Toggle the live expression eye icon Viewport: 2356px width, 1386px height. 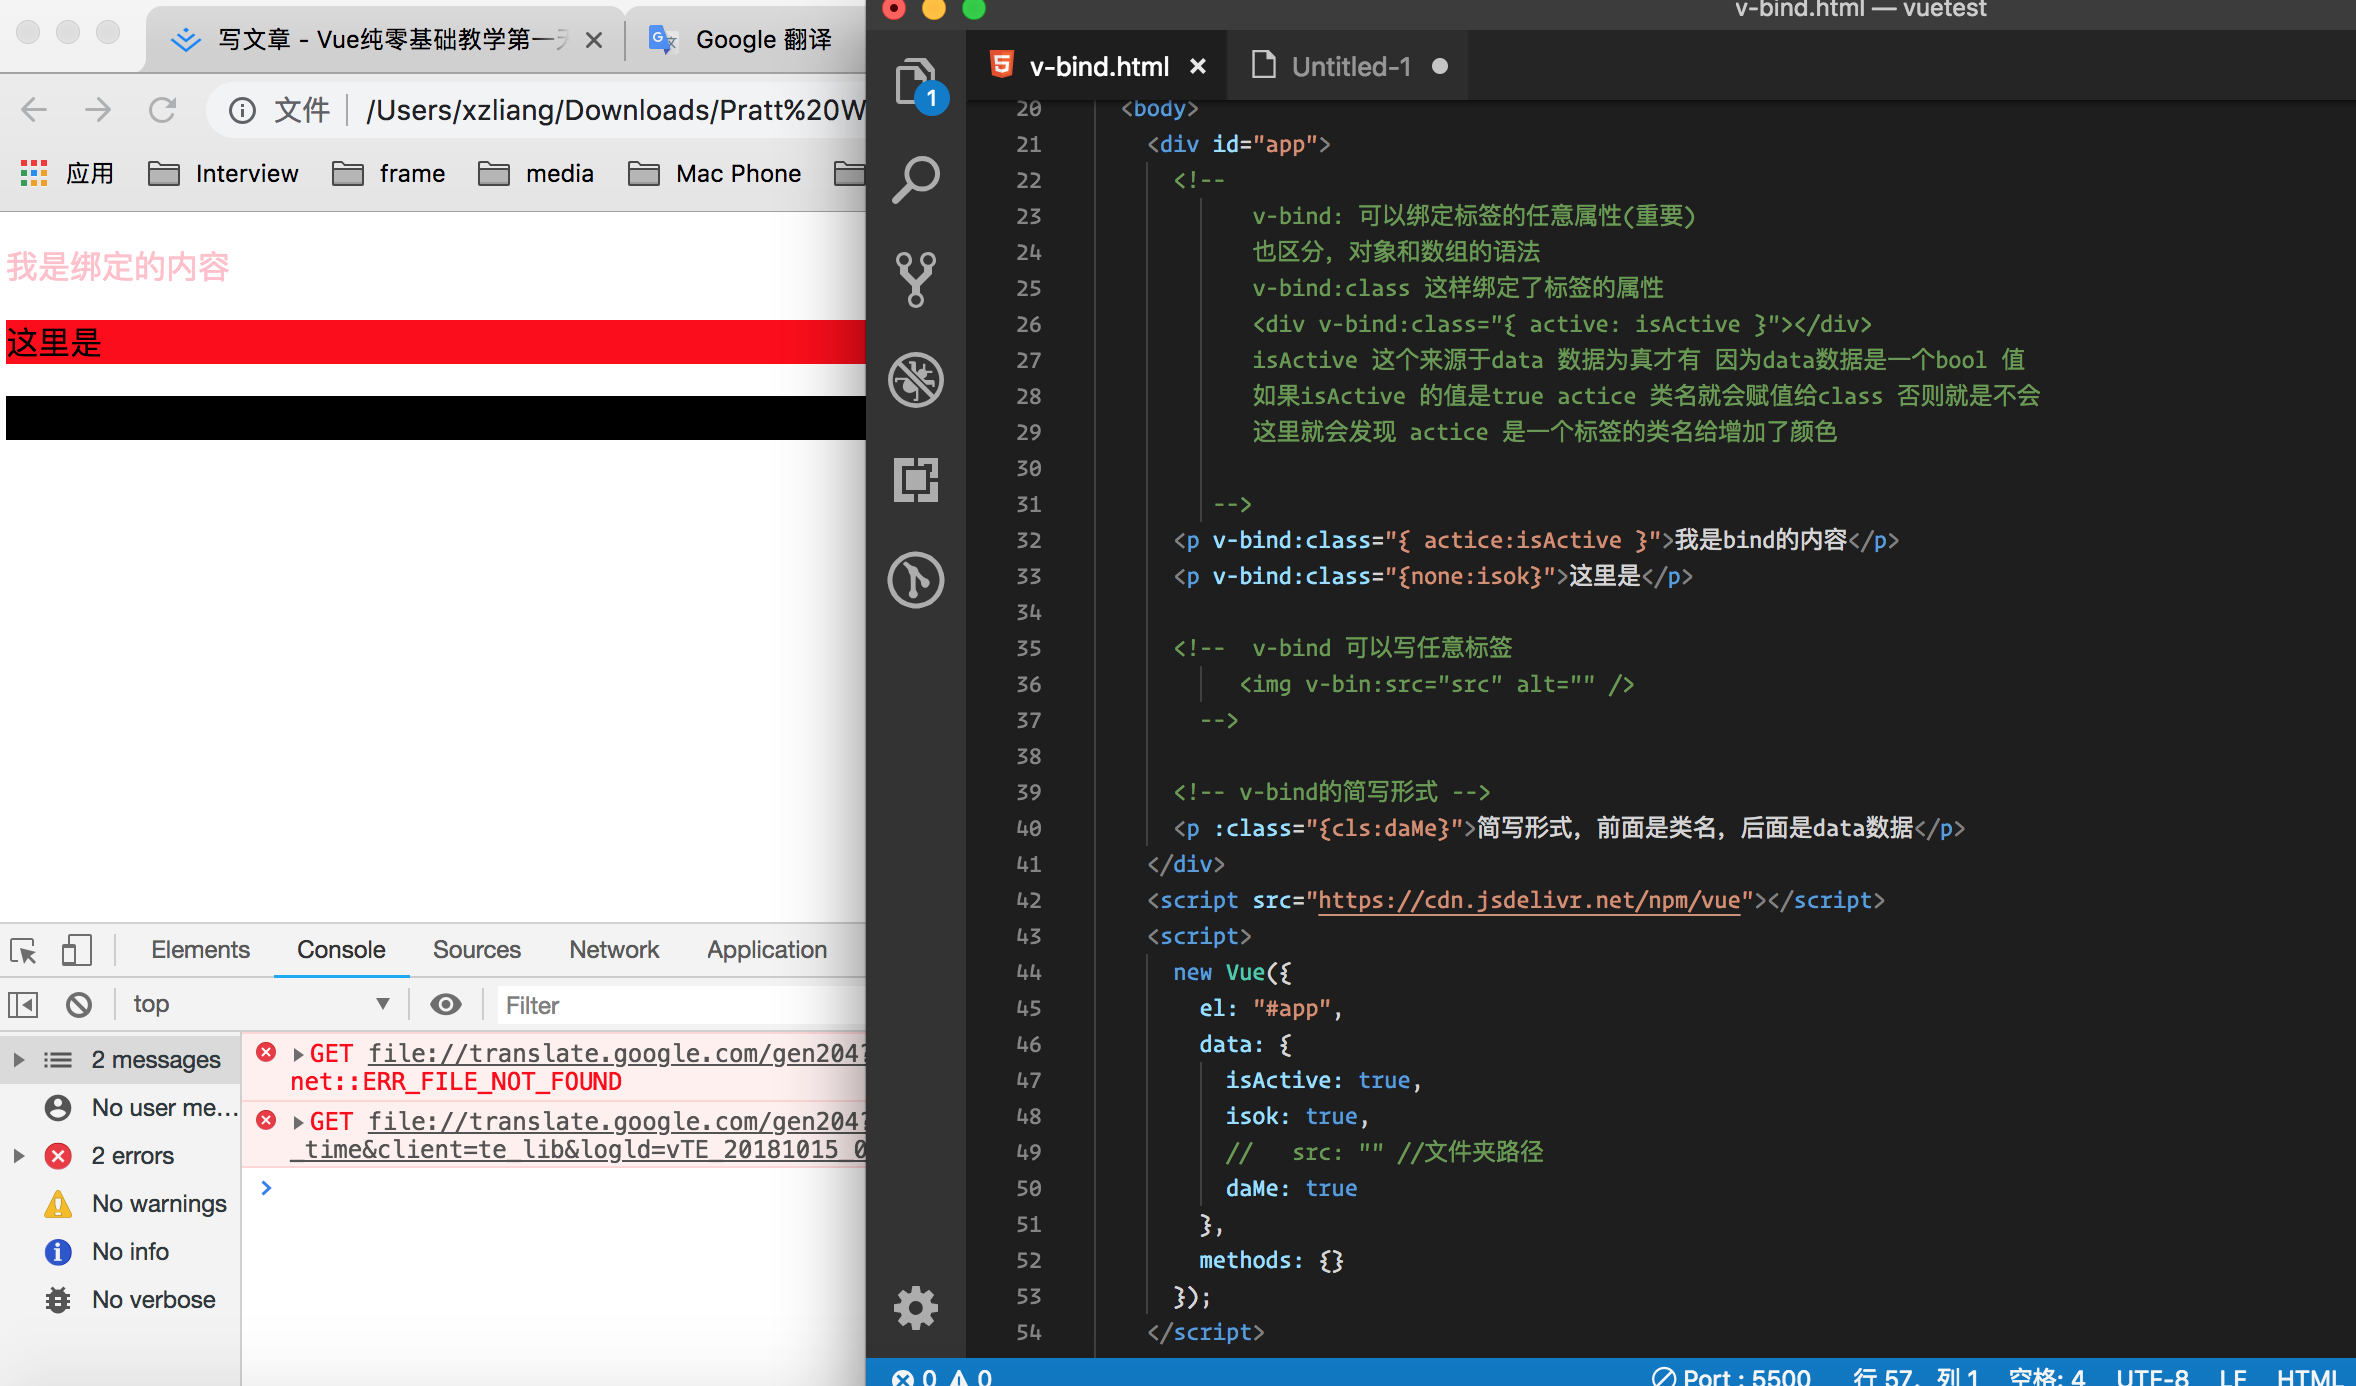tap(446, 1004)
